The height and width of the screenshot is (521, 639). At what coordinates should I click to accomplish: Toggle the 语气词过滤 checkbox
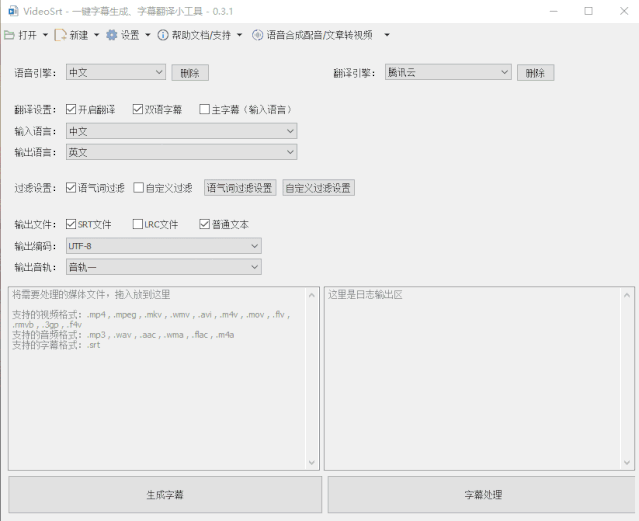coord(71,188)
